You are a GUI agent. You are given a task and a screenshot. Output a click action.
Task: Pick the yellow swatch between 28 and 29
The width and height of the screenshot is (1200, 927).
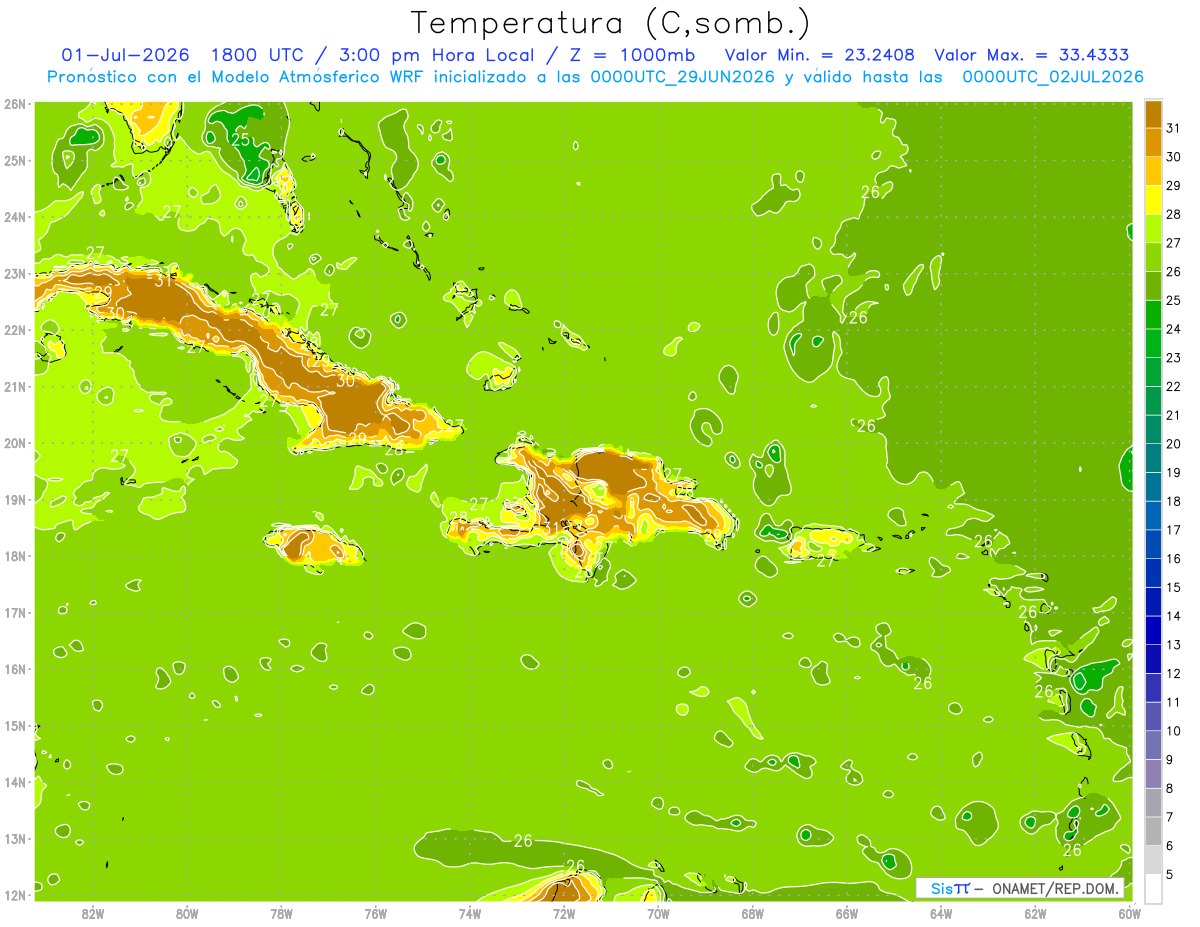[x=1153, y=200]
